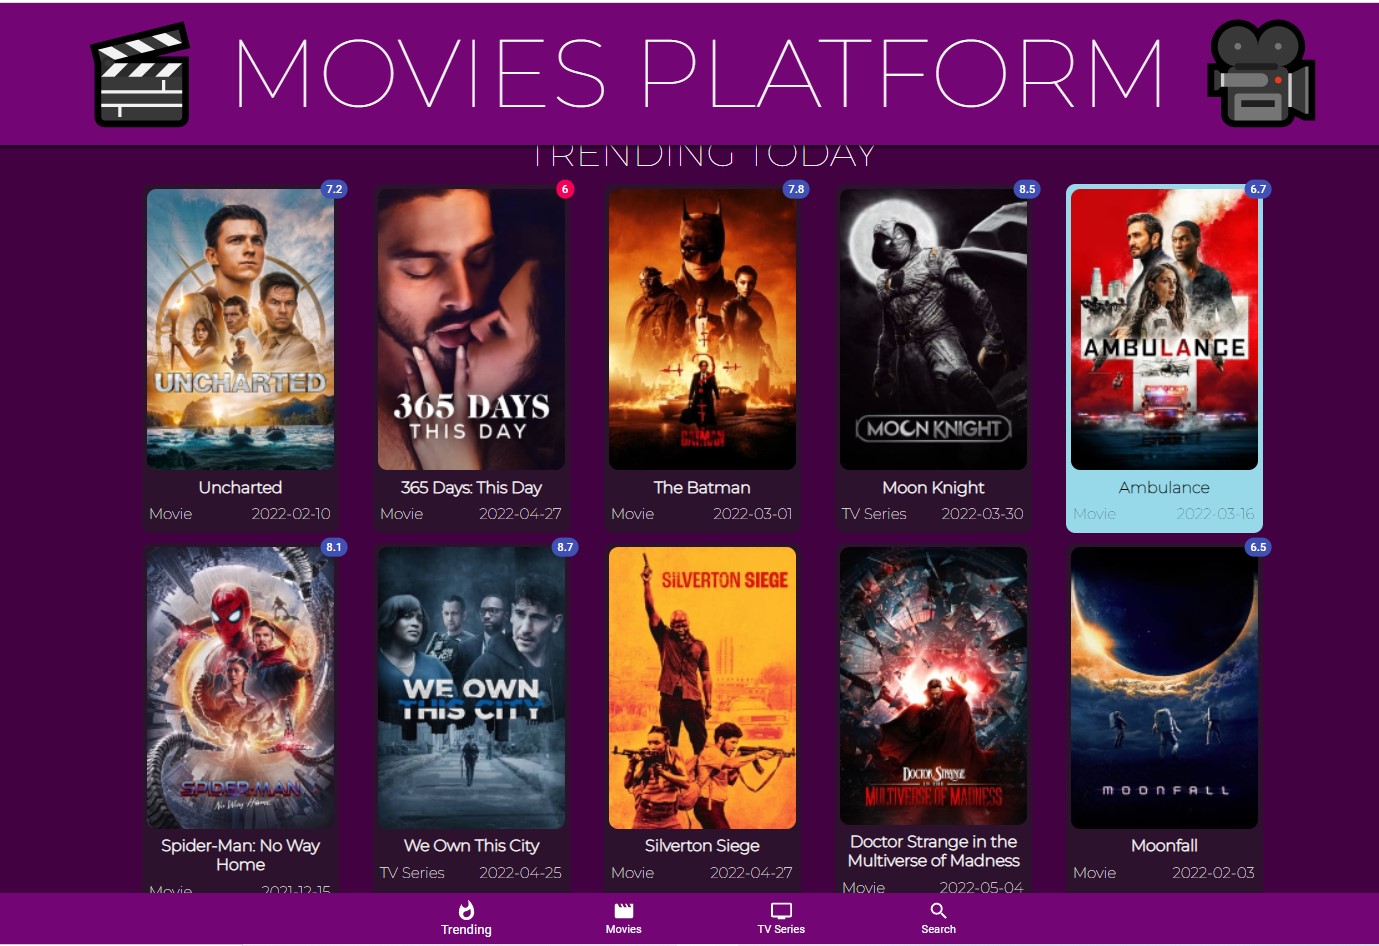This screenshot has width=1379, height=946.
Task: Click the release date 2022-03-30
Action: tap(982, 514)
